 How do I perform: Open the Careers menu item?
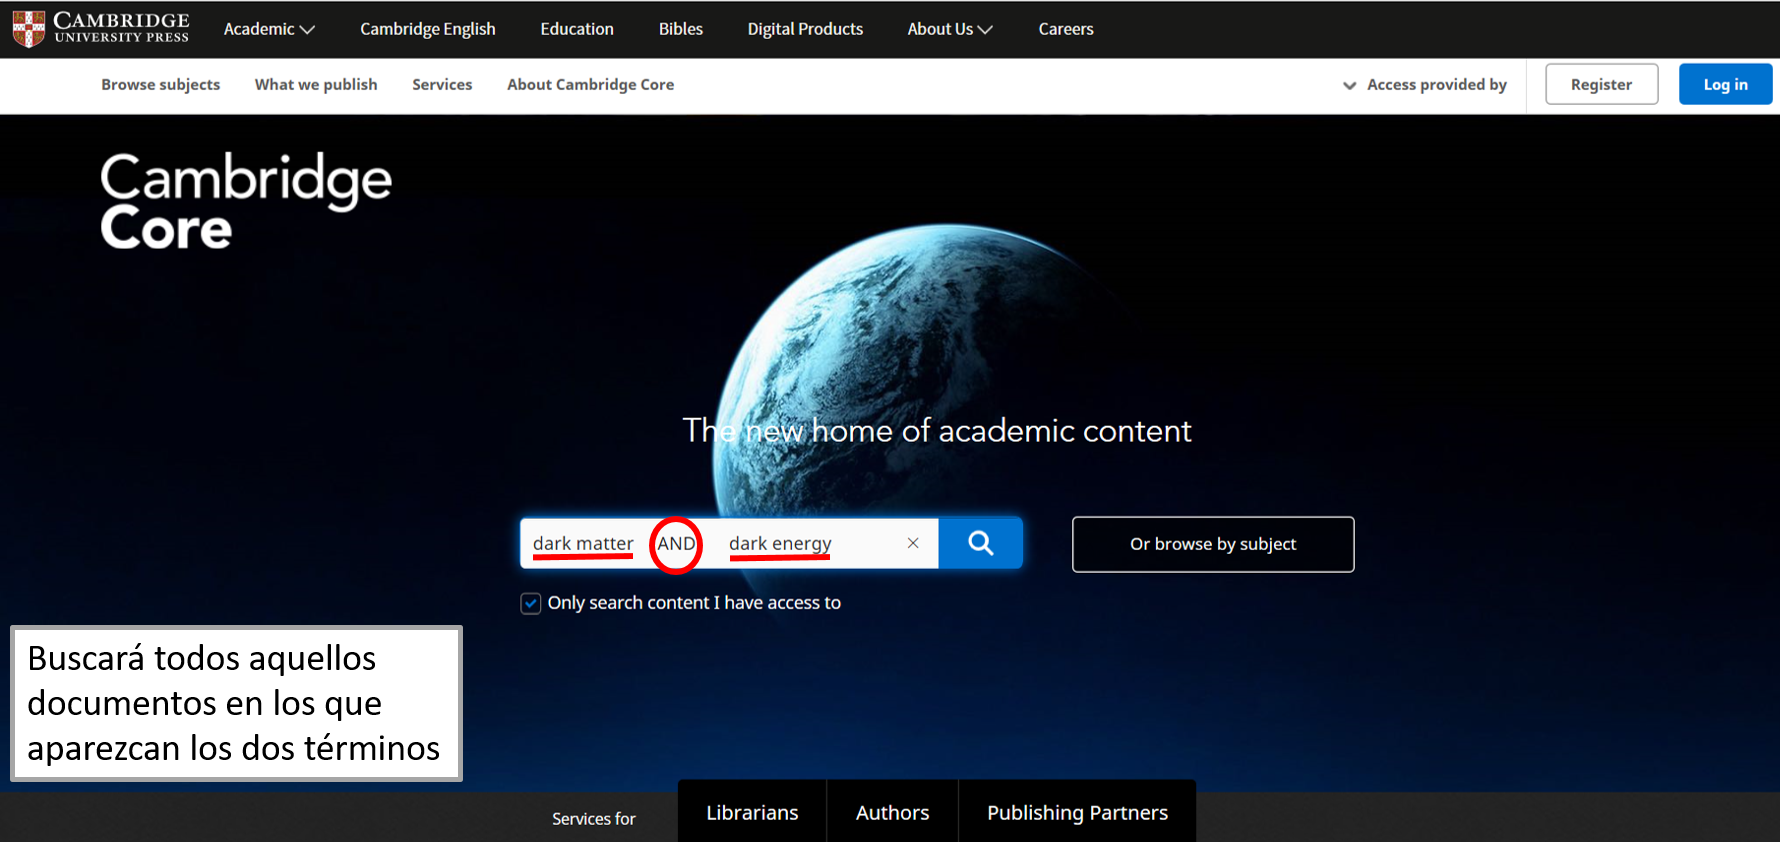pos(1066,29)
